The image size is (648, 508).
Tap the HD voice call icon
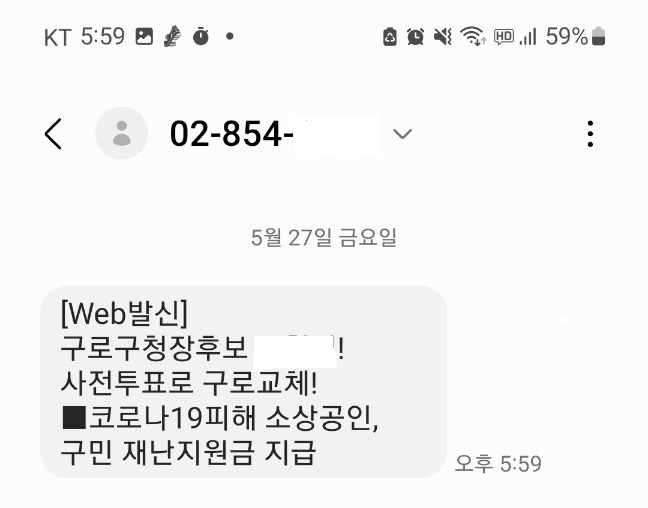504,36
